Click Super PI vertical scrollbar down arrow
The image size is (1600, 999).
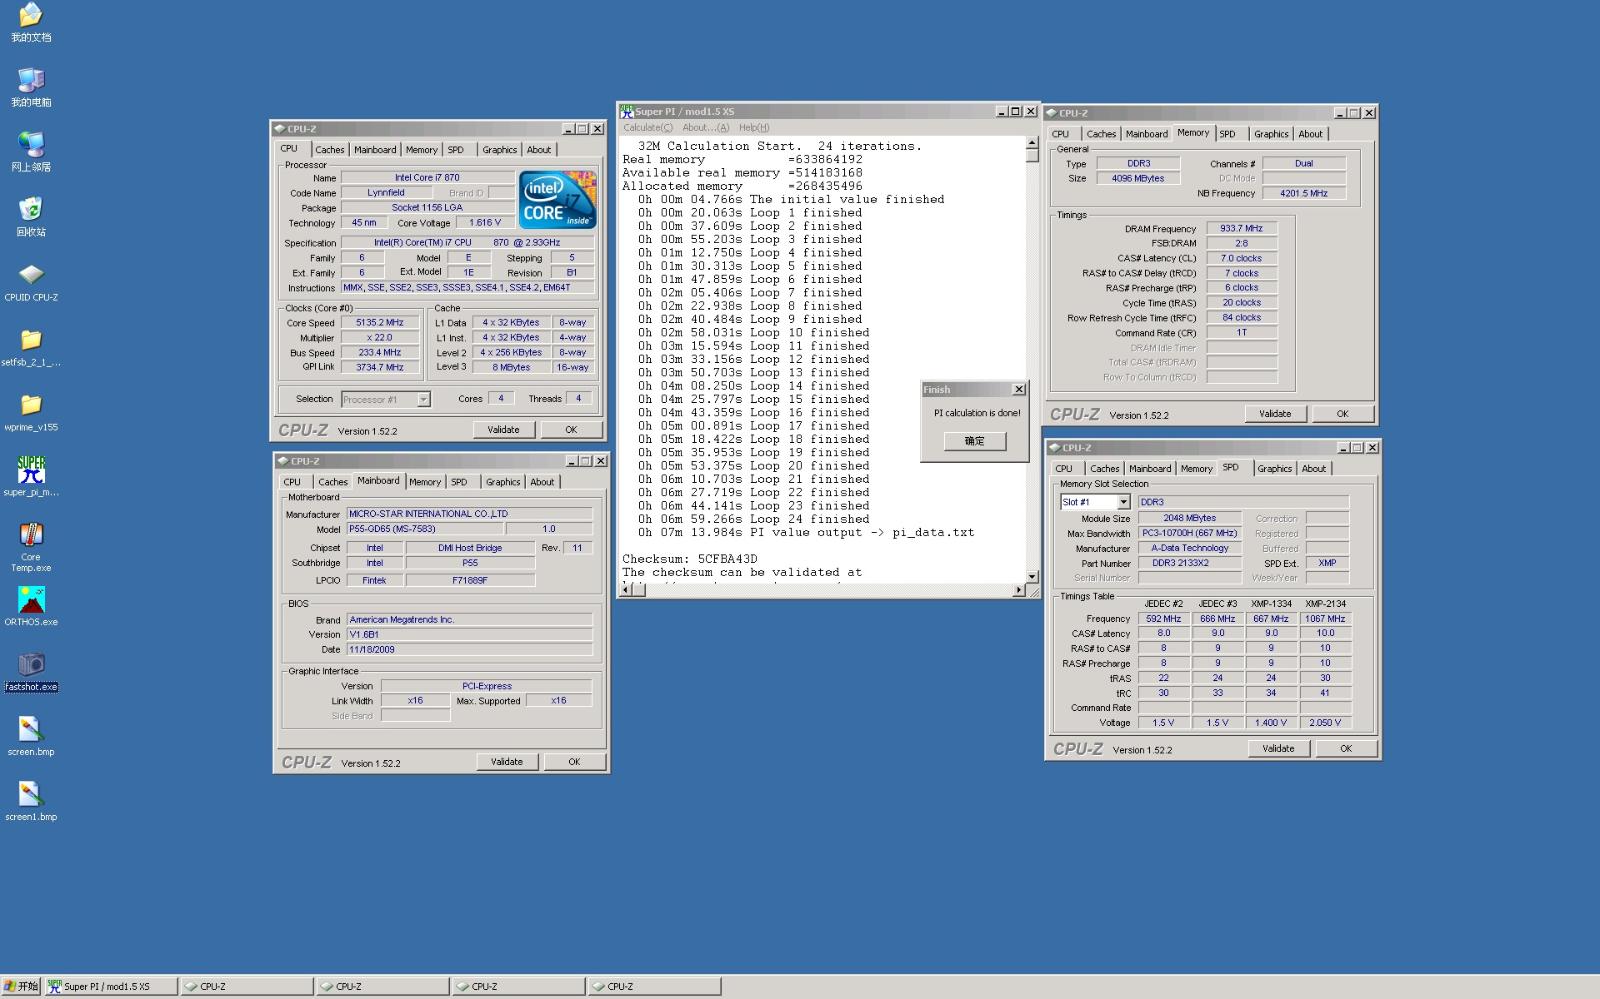(1033, 577)
